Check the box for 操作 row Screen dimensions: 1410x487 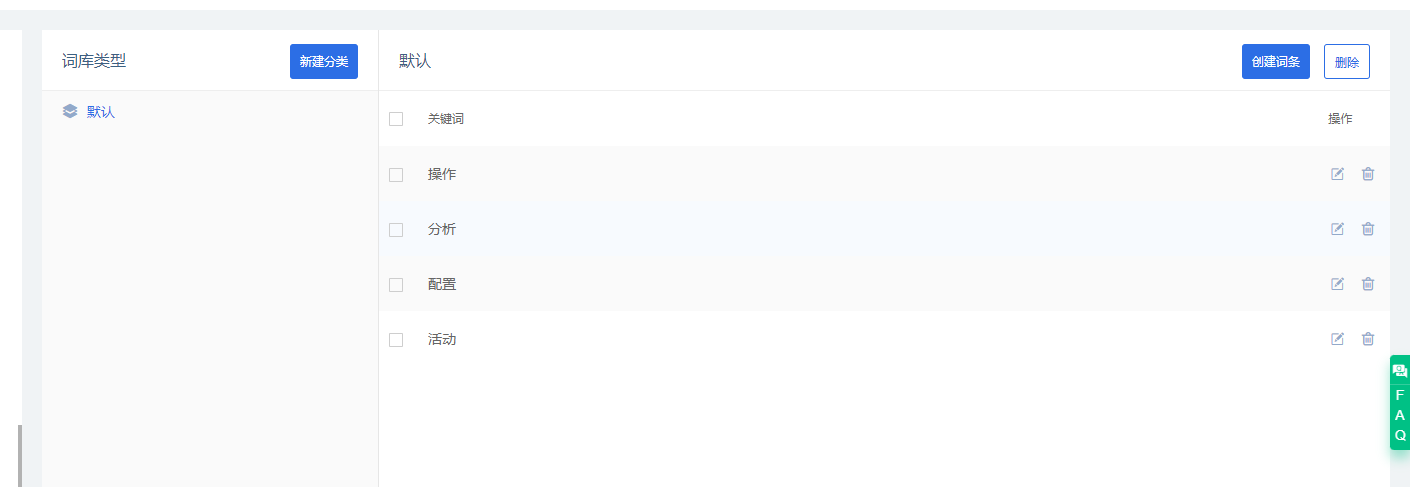(396, 175)
